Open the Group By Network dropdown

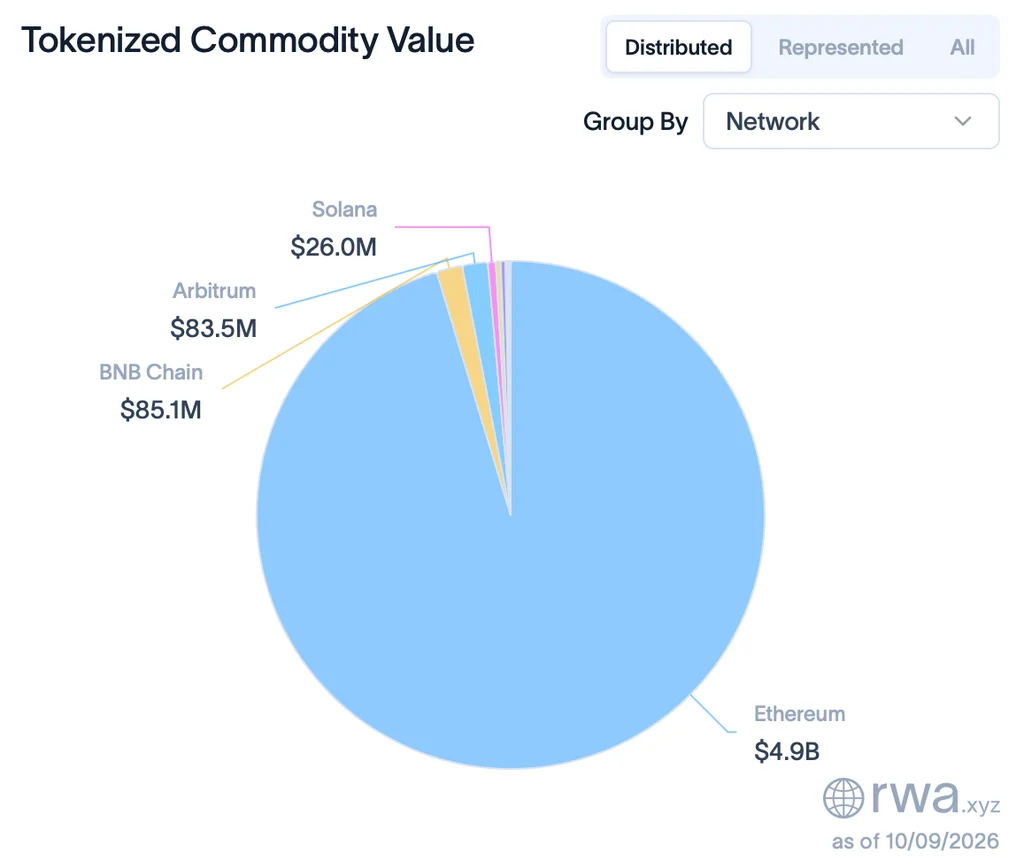[x=851, y=121]
